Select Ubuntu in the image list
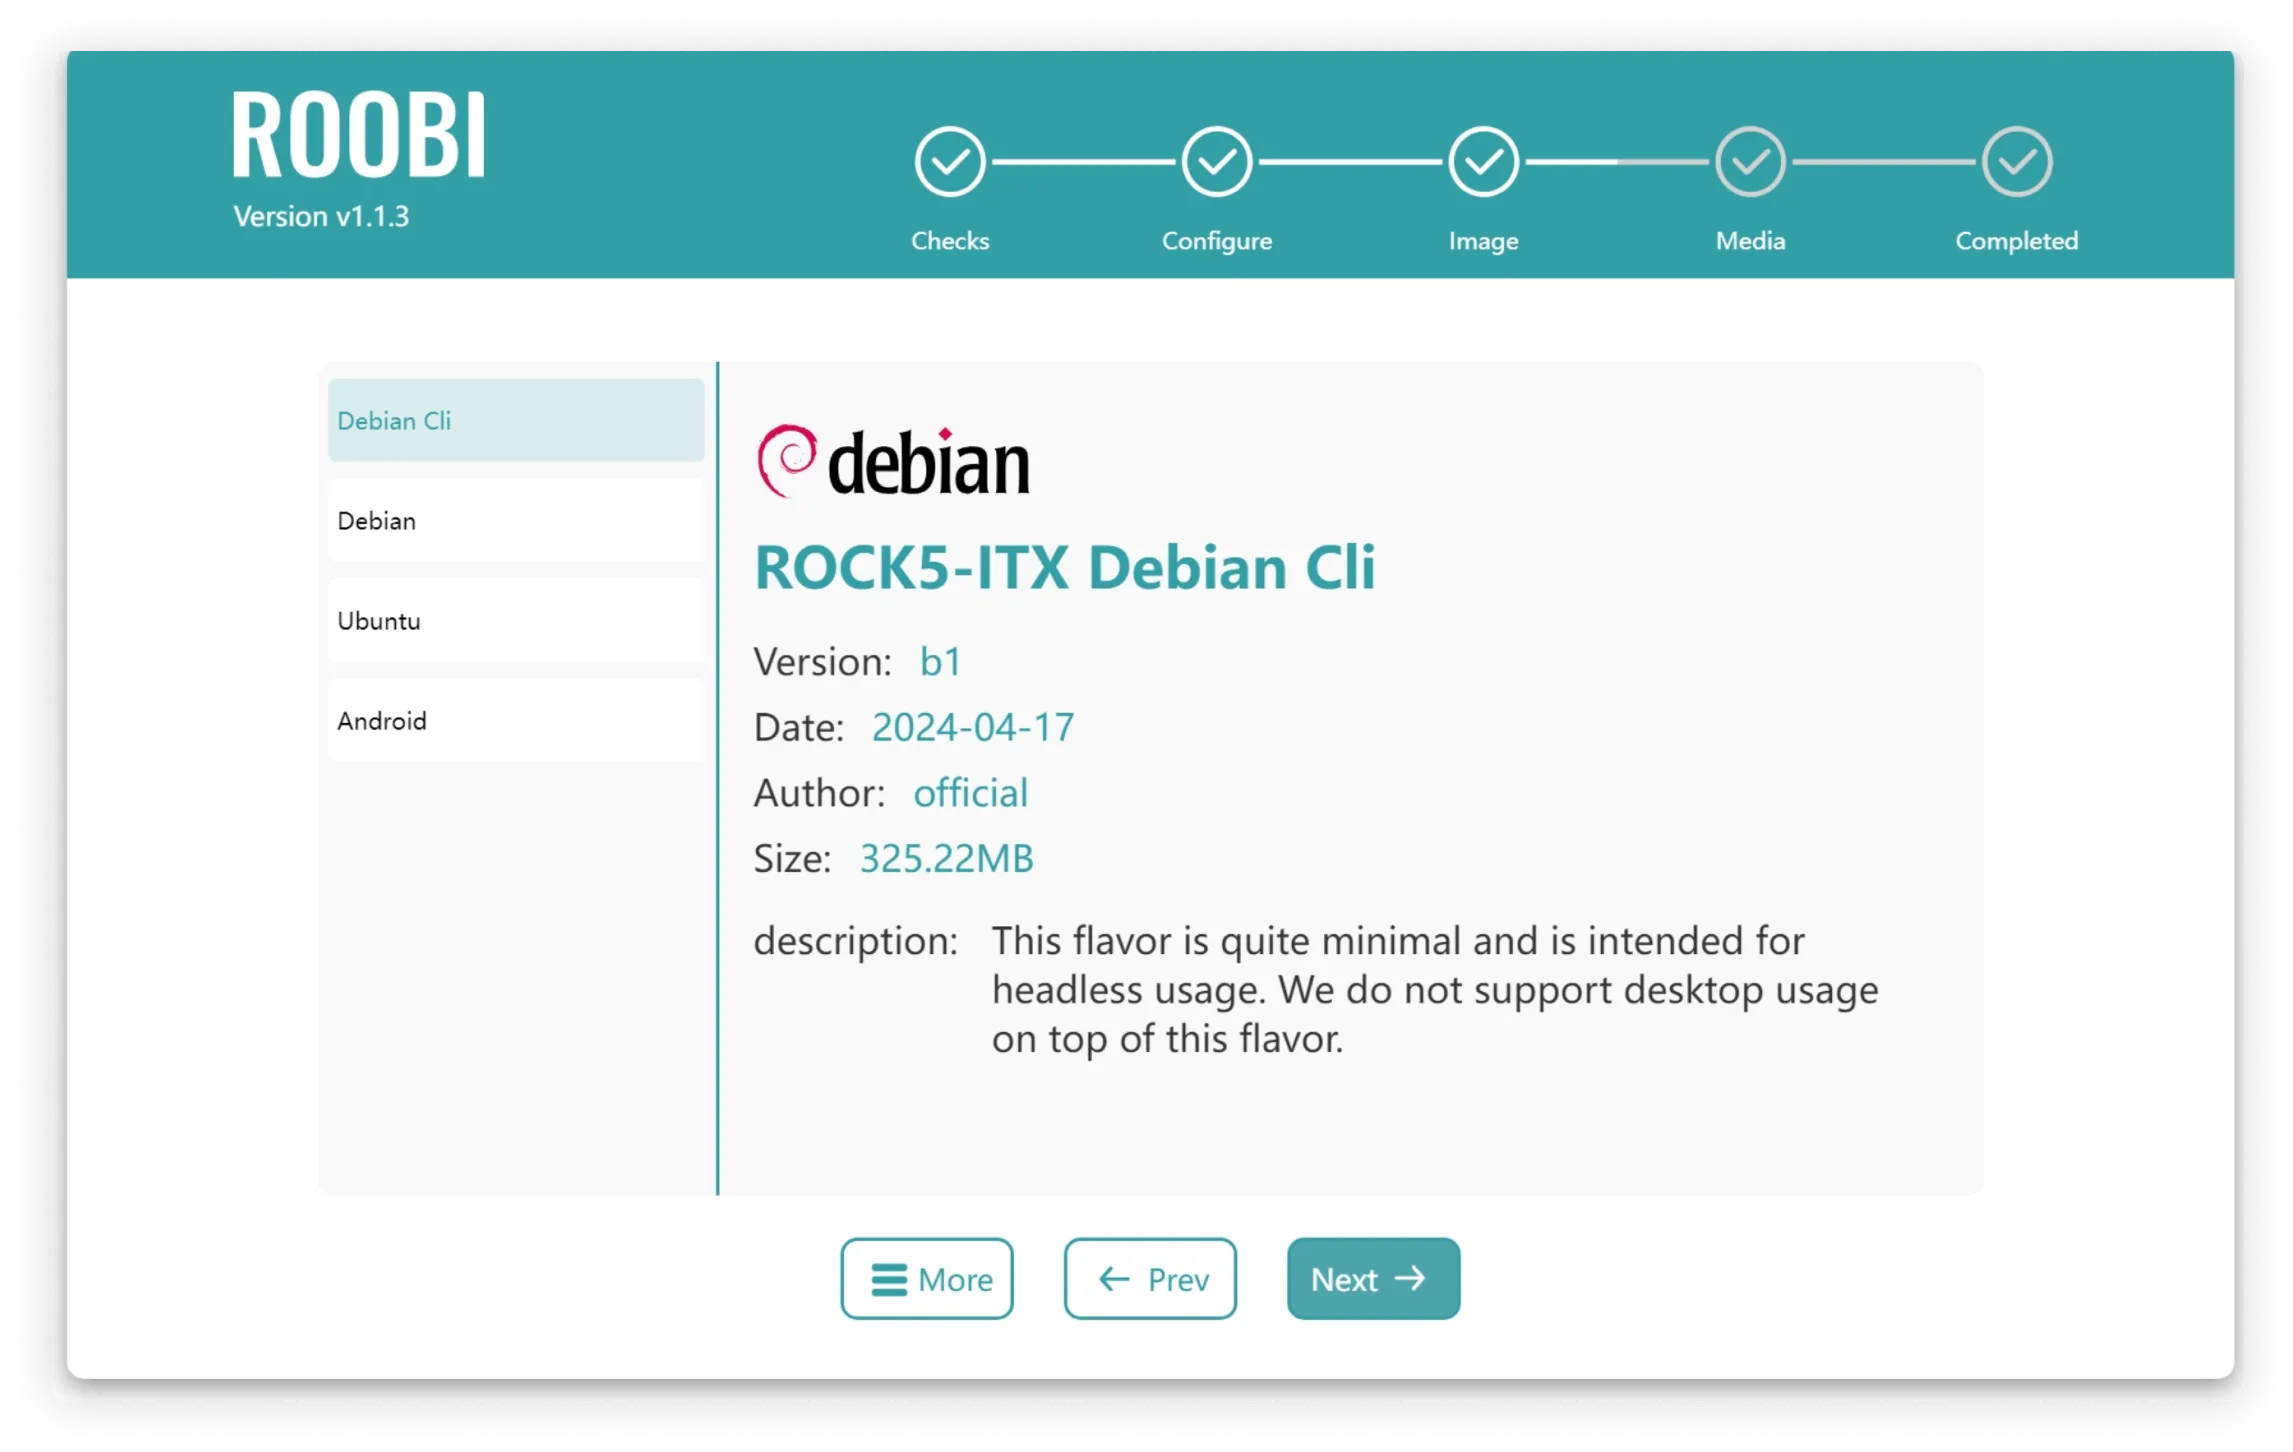 pos(516,620)
